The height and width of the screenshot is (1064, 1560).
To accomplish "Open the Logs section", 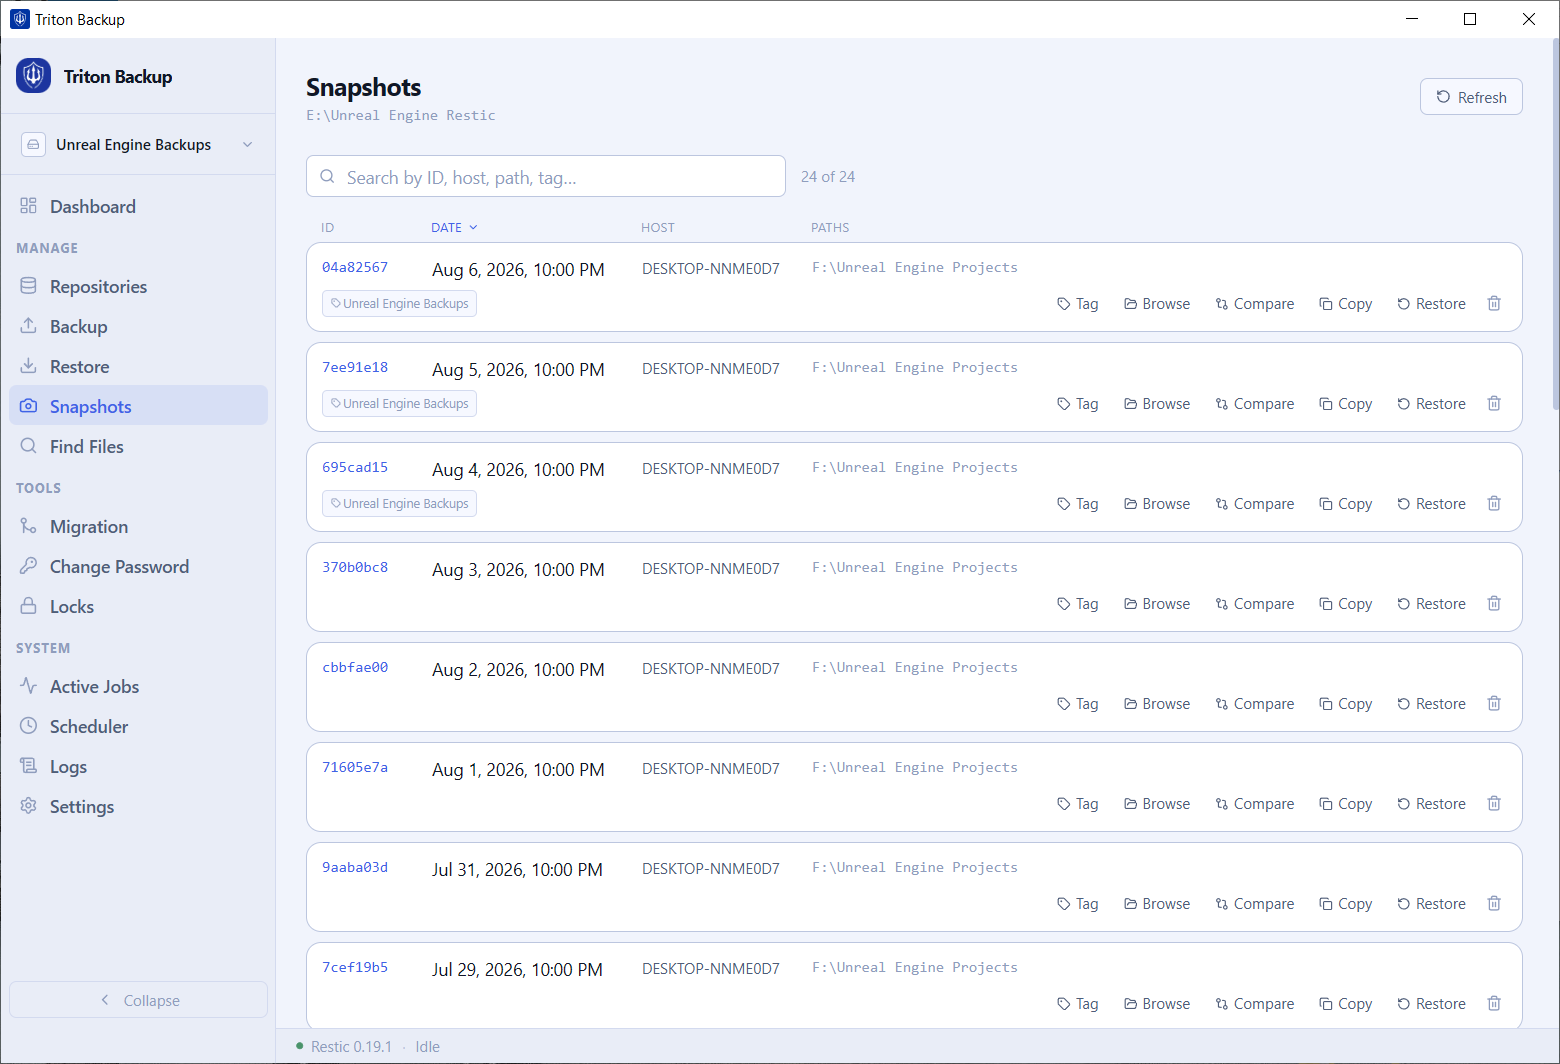I will coord(138,766).
